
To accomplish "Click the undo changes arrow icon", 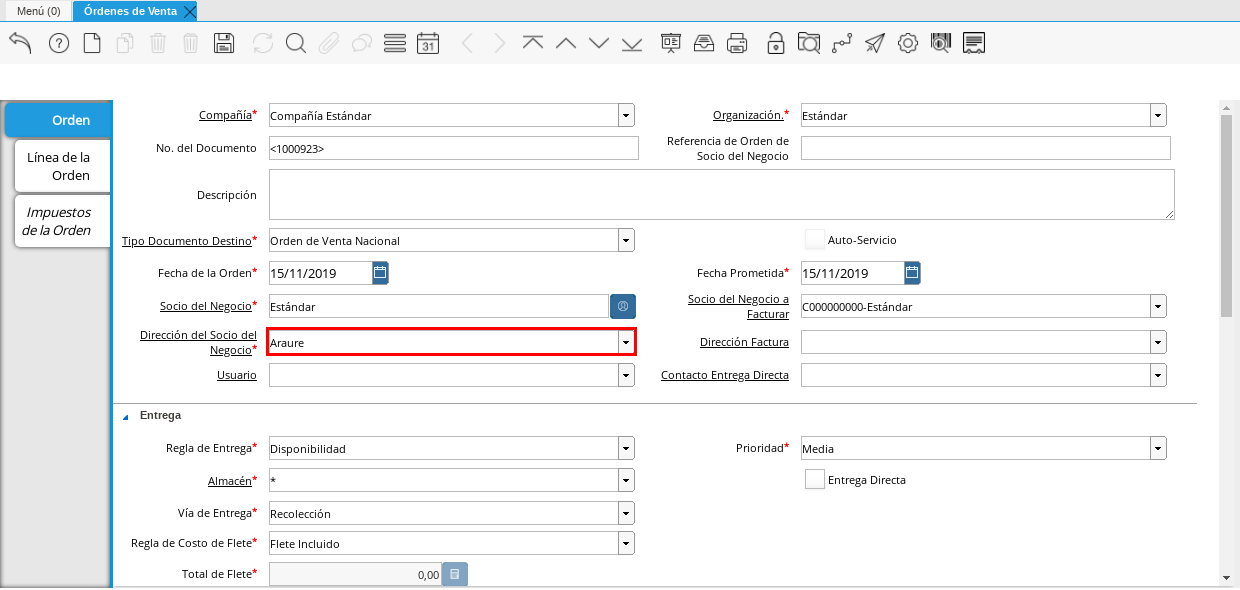I will pos(20,43).
